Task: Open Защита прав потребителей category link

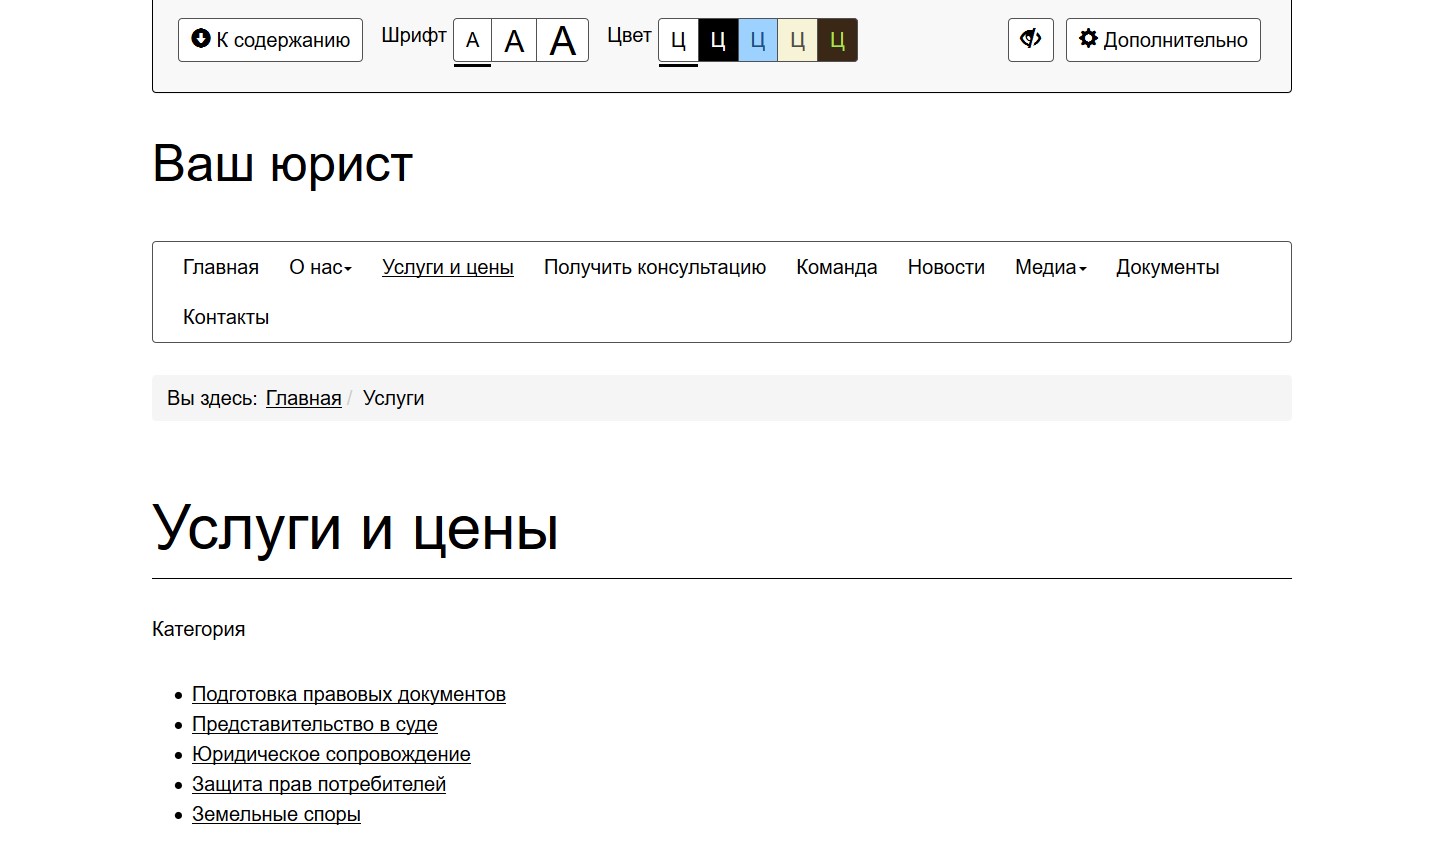Action: pyautogui.click(x=318, y=784)
